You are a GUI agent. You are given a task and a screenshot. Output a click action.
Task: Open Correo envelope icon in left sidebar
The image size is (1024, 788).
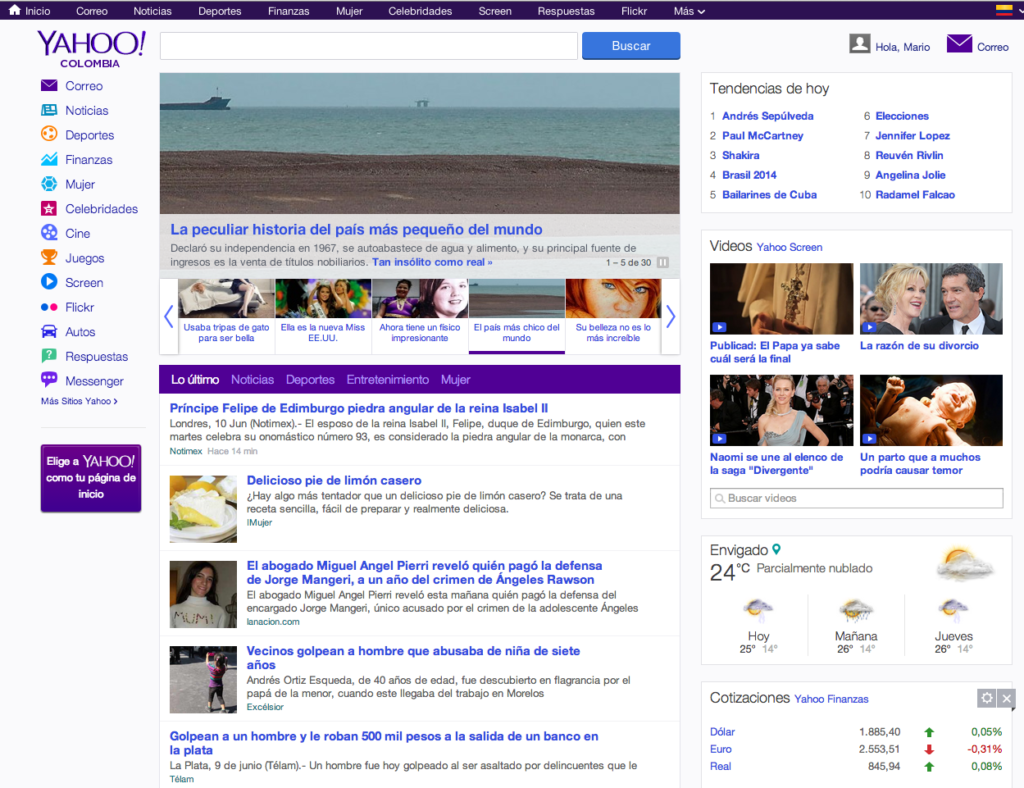(49, 86)
